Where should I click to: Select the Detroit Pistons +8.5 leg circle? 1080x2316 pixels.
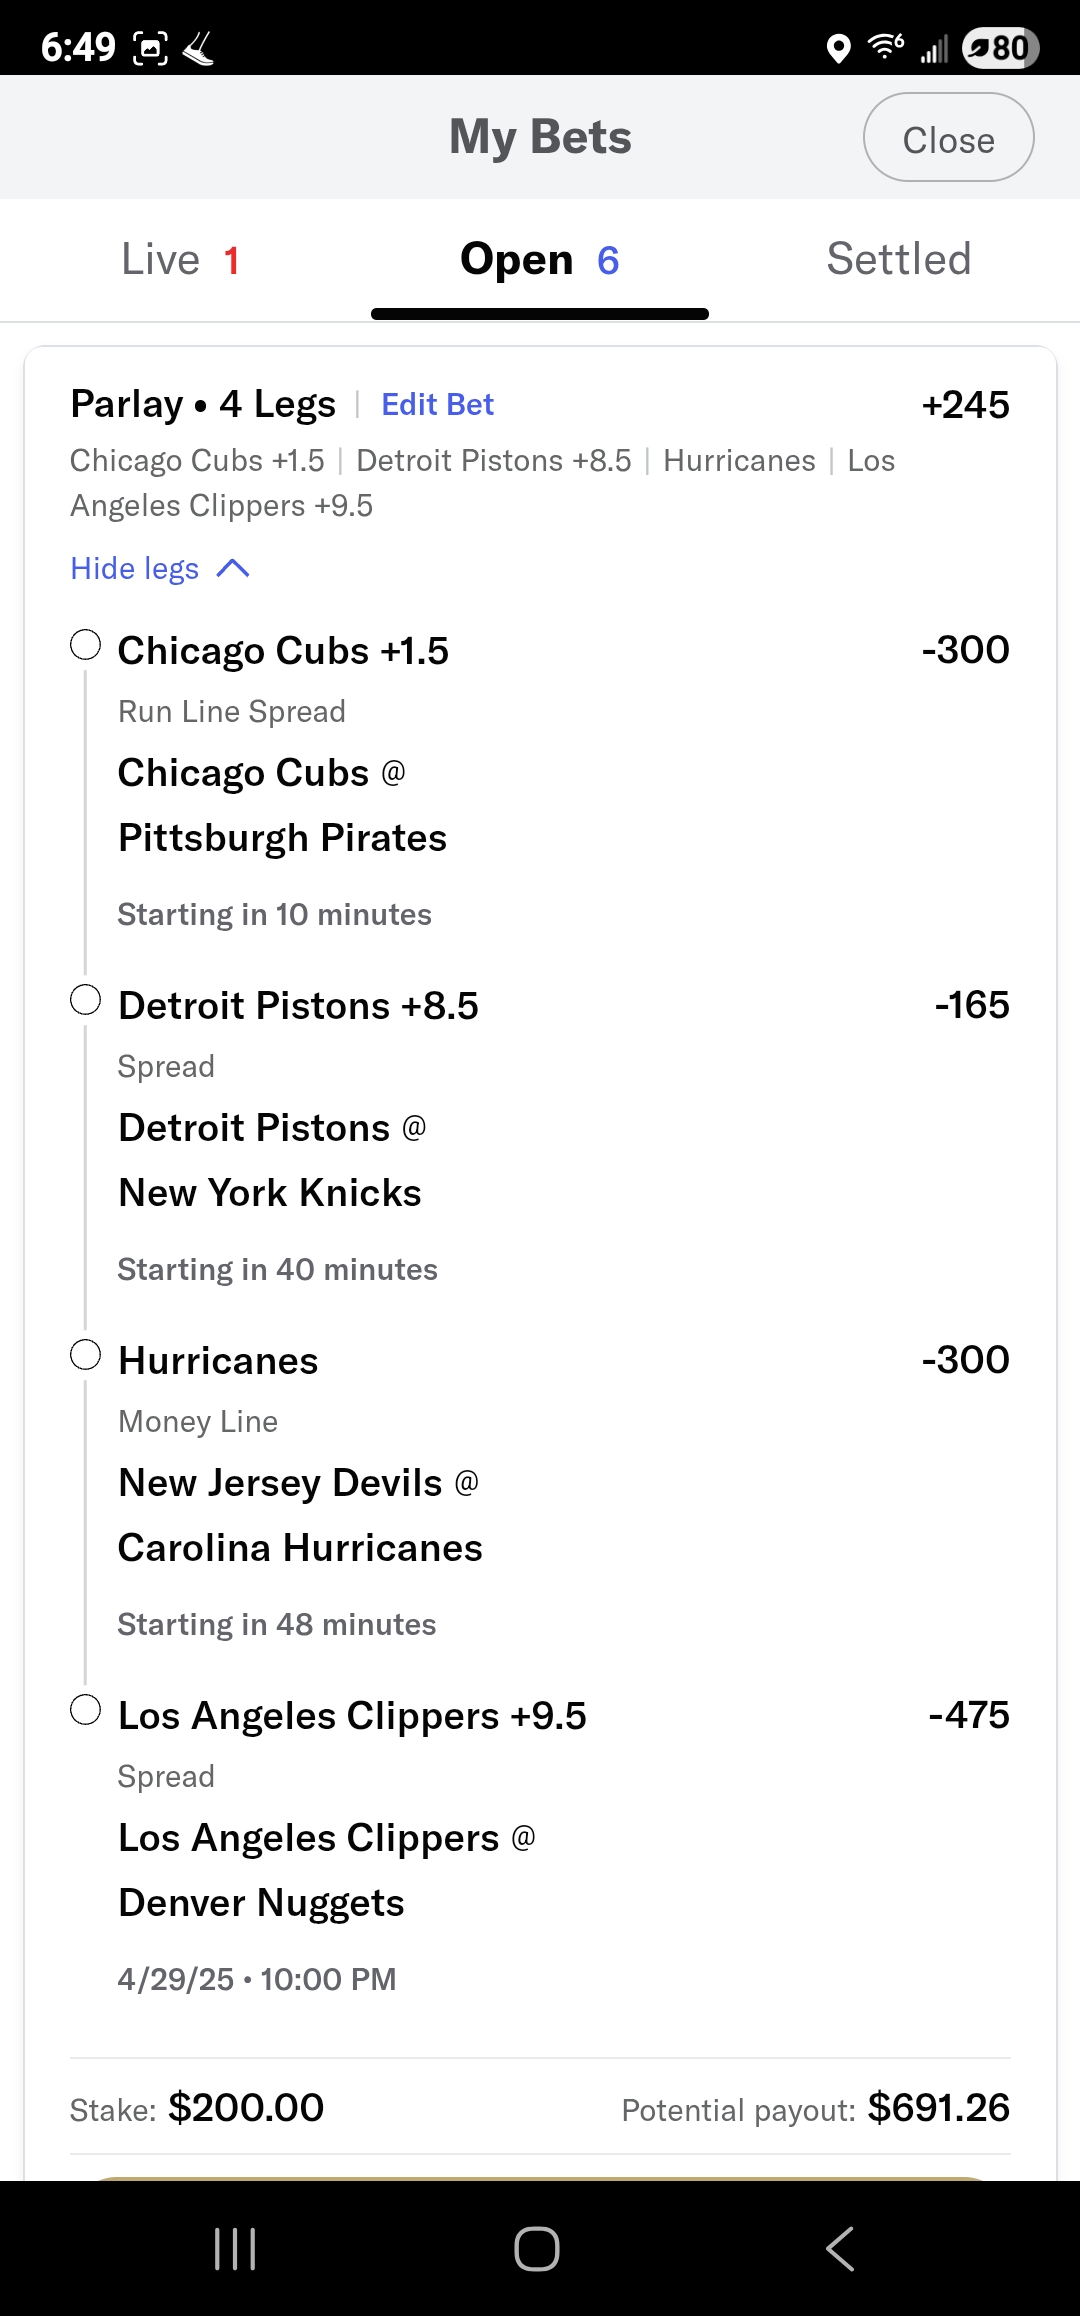pyautogui.click(x=86, y=1000)
